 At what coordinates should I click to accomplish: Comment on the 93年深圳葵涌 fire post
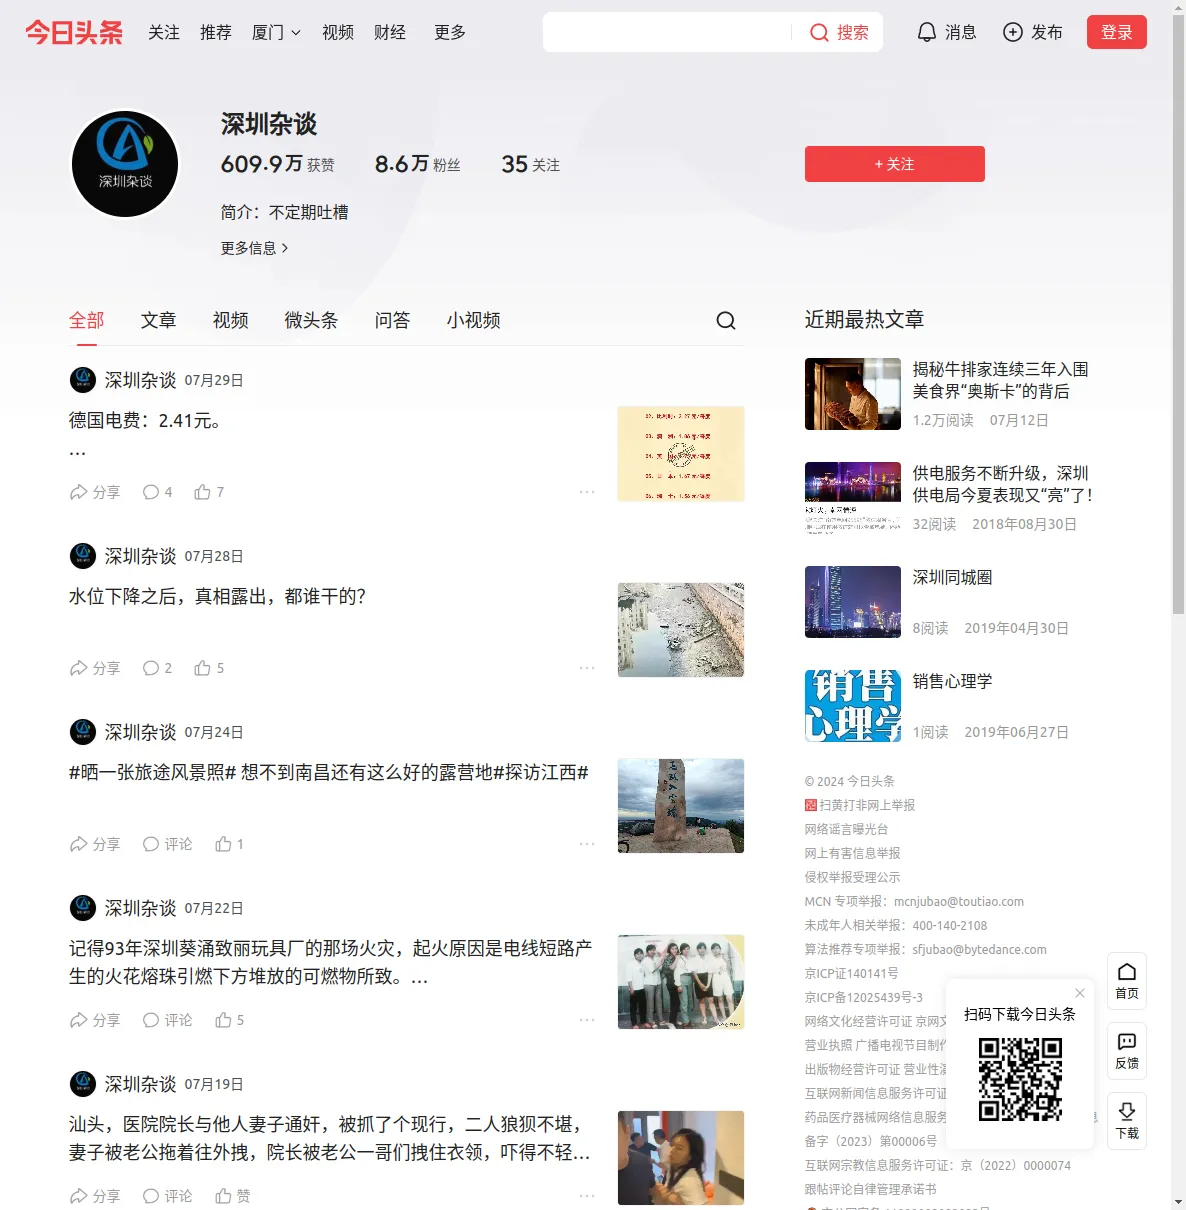point(168,1020)
